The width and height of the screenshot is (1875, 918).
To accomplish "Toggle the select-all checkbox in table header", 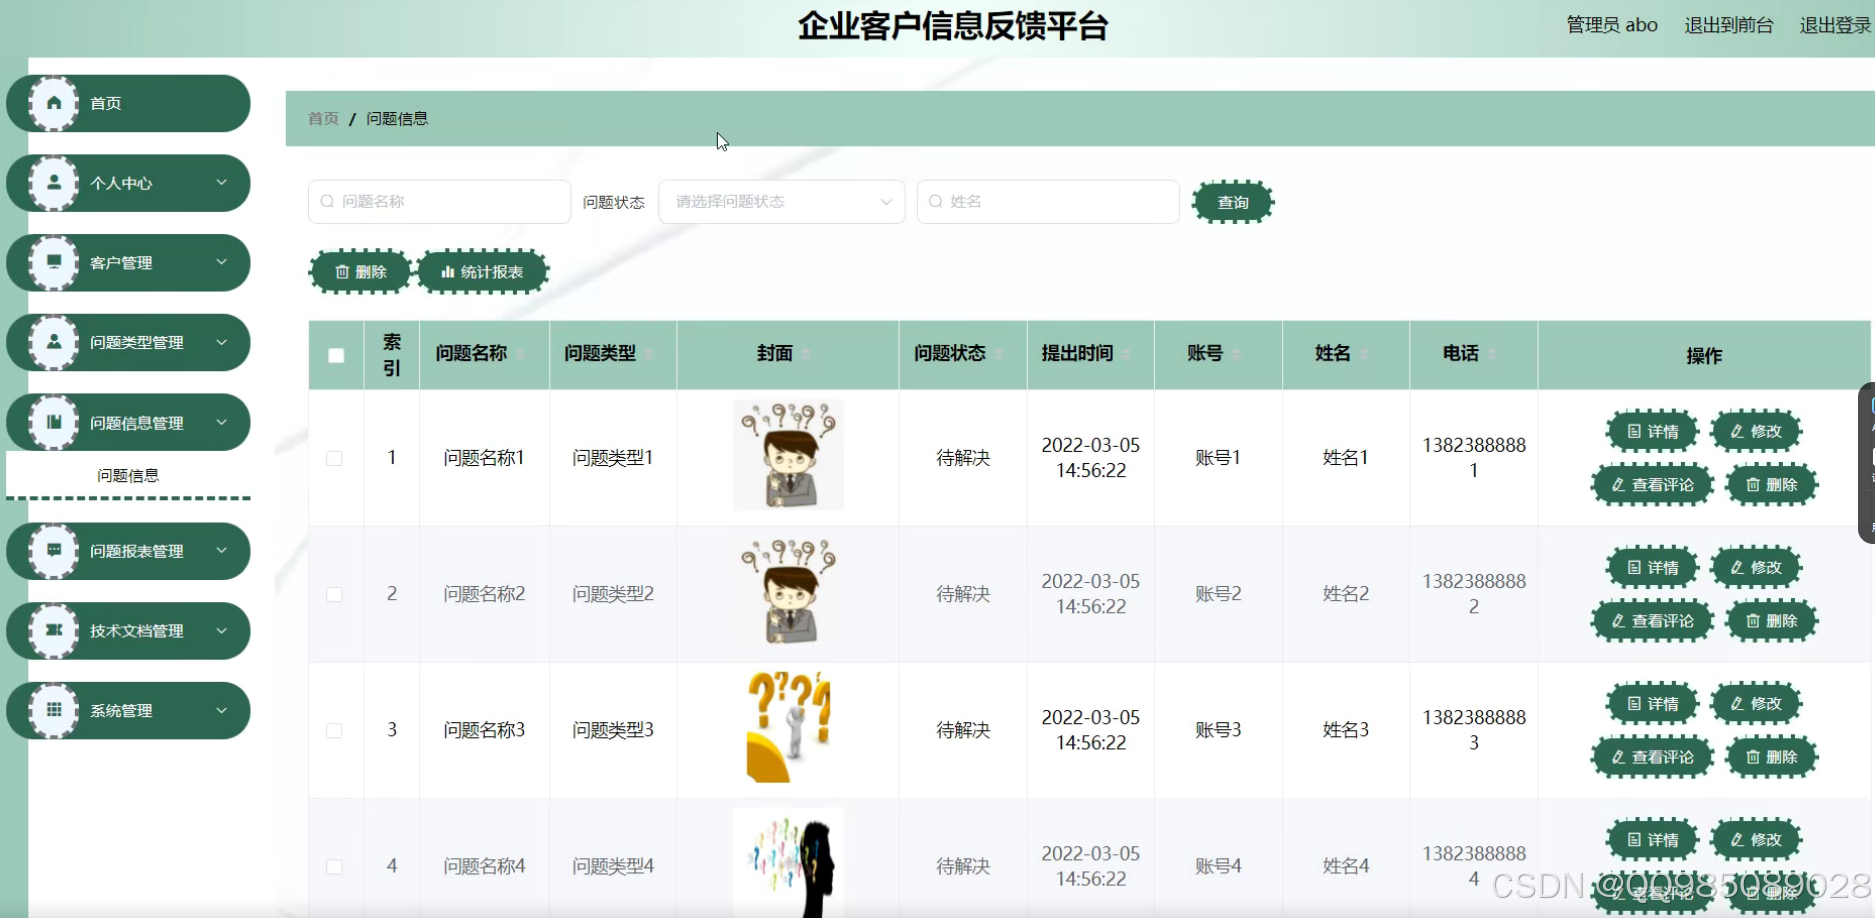I will [335, 355].
